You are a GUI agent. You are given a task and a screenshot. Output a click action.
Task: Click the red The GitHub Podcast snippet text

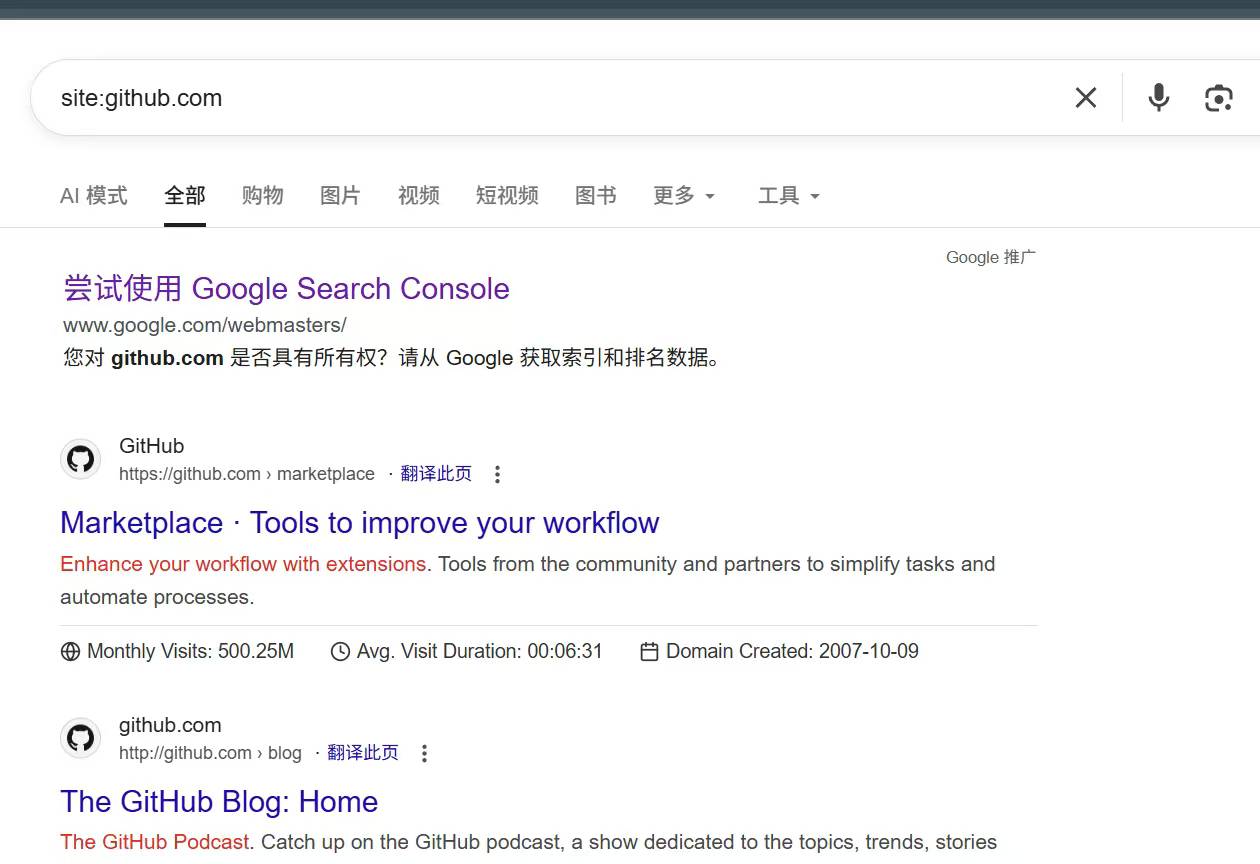(x=154, y=842)
